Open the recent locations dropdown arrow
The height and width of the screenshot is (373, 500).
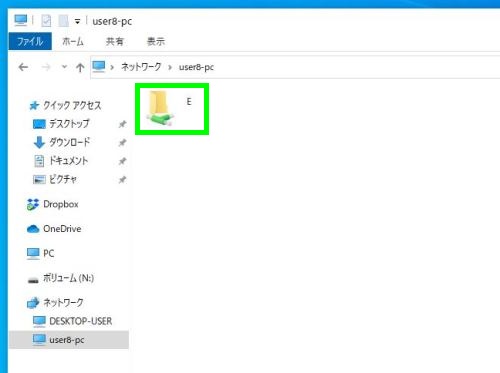click(64, 67)
